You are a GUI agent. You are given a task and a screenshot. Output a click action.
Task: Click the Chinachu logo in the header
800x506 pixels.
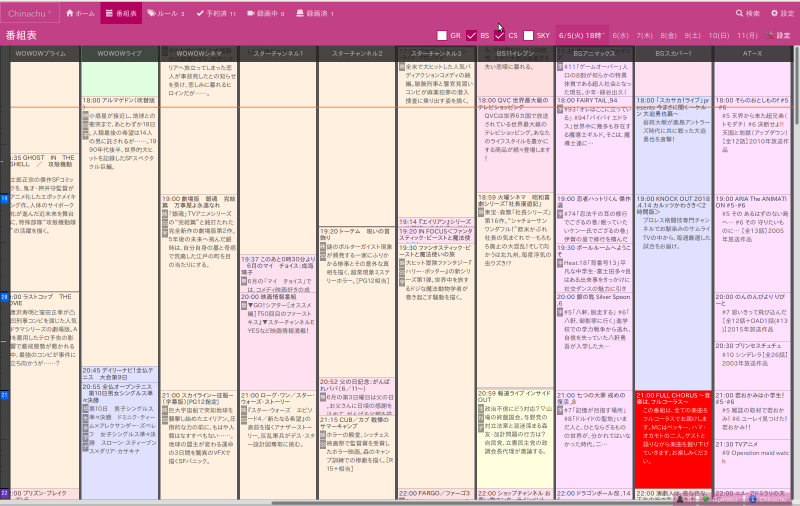click(32, 13)
